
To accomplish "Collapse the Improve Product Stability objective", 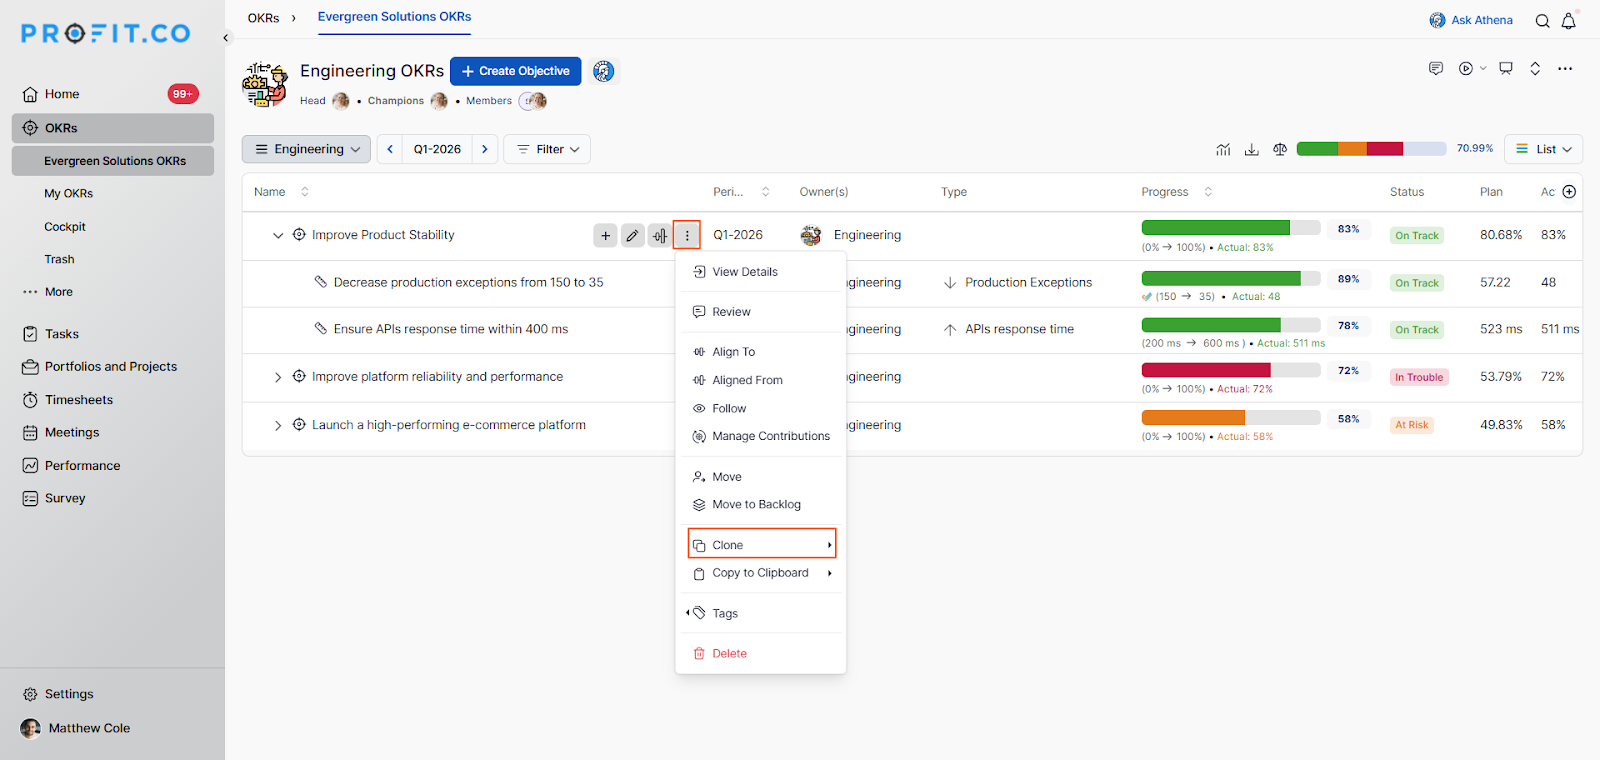I will point(278,236).
